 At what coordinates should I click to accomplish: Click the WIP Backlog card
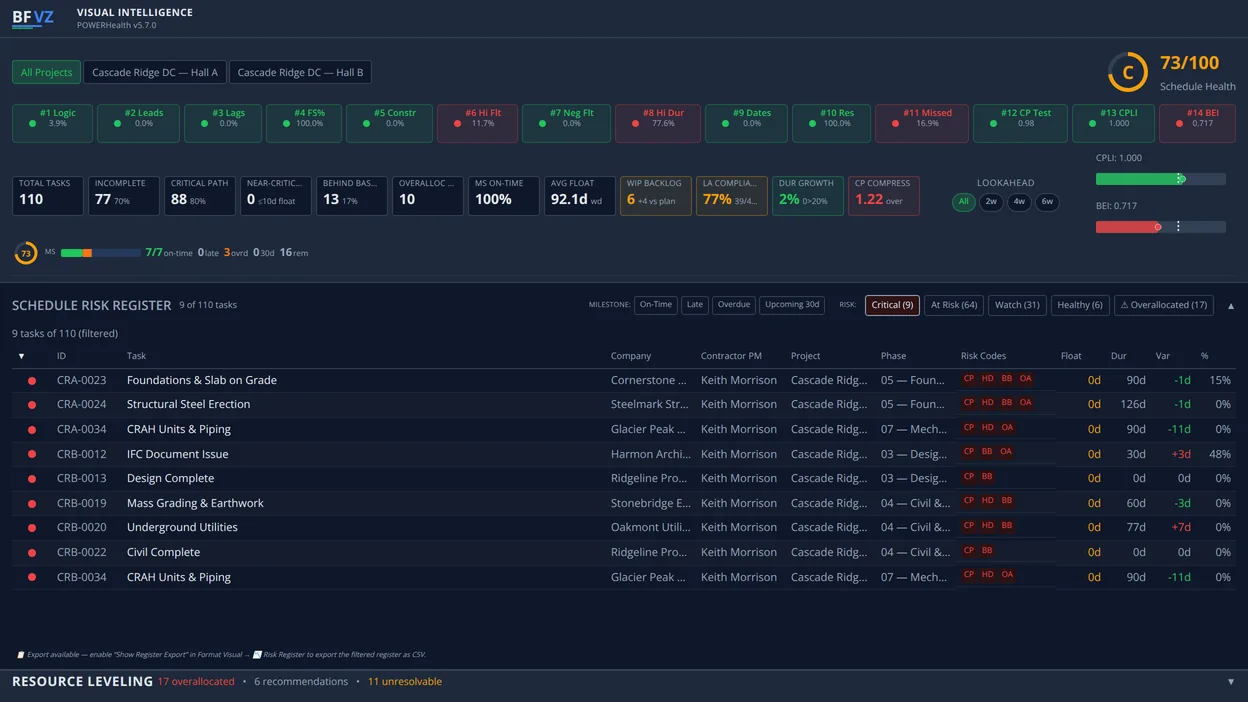[x=656, y=196]
